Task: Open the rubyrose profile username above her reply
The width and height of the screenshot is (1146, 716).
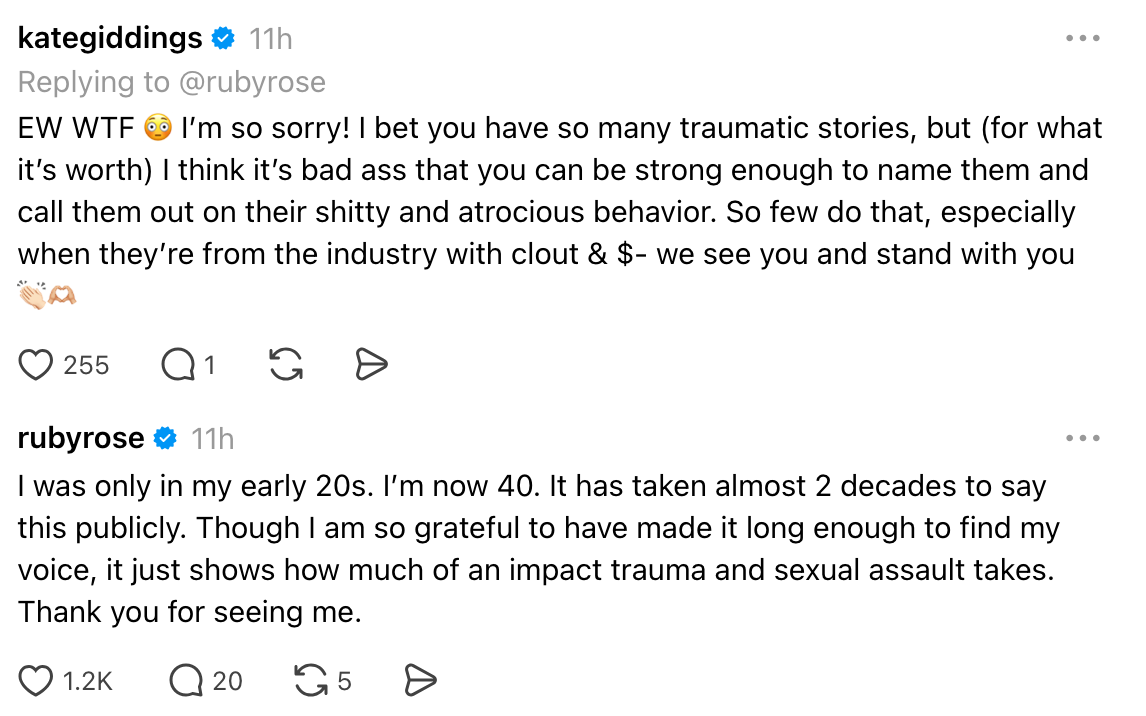Action: (x=82, y=438)
